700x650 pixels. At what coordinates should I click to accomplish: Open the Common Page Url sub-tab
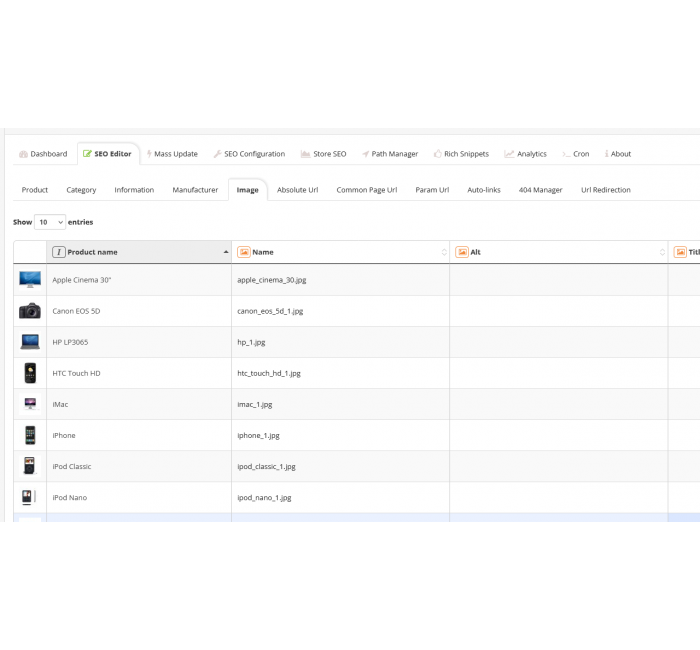pyautogui.click(x=367, y=190)
